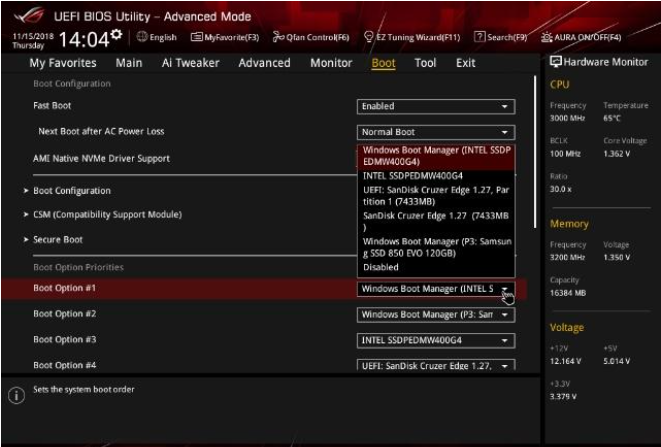Open MyFavorite(F3) shortcut
This screenshot has width=661, height=447.
tap(225, 37)
